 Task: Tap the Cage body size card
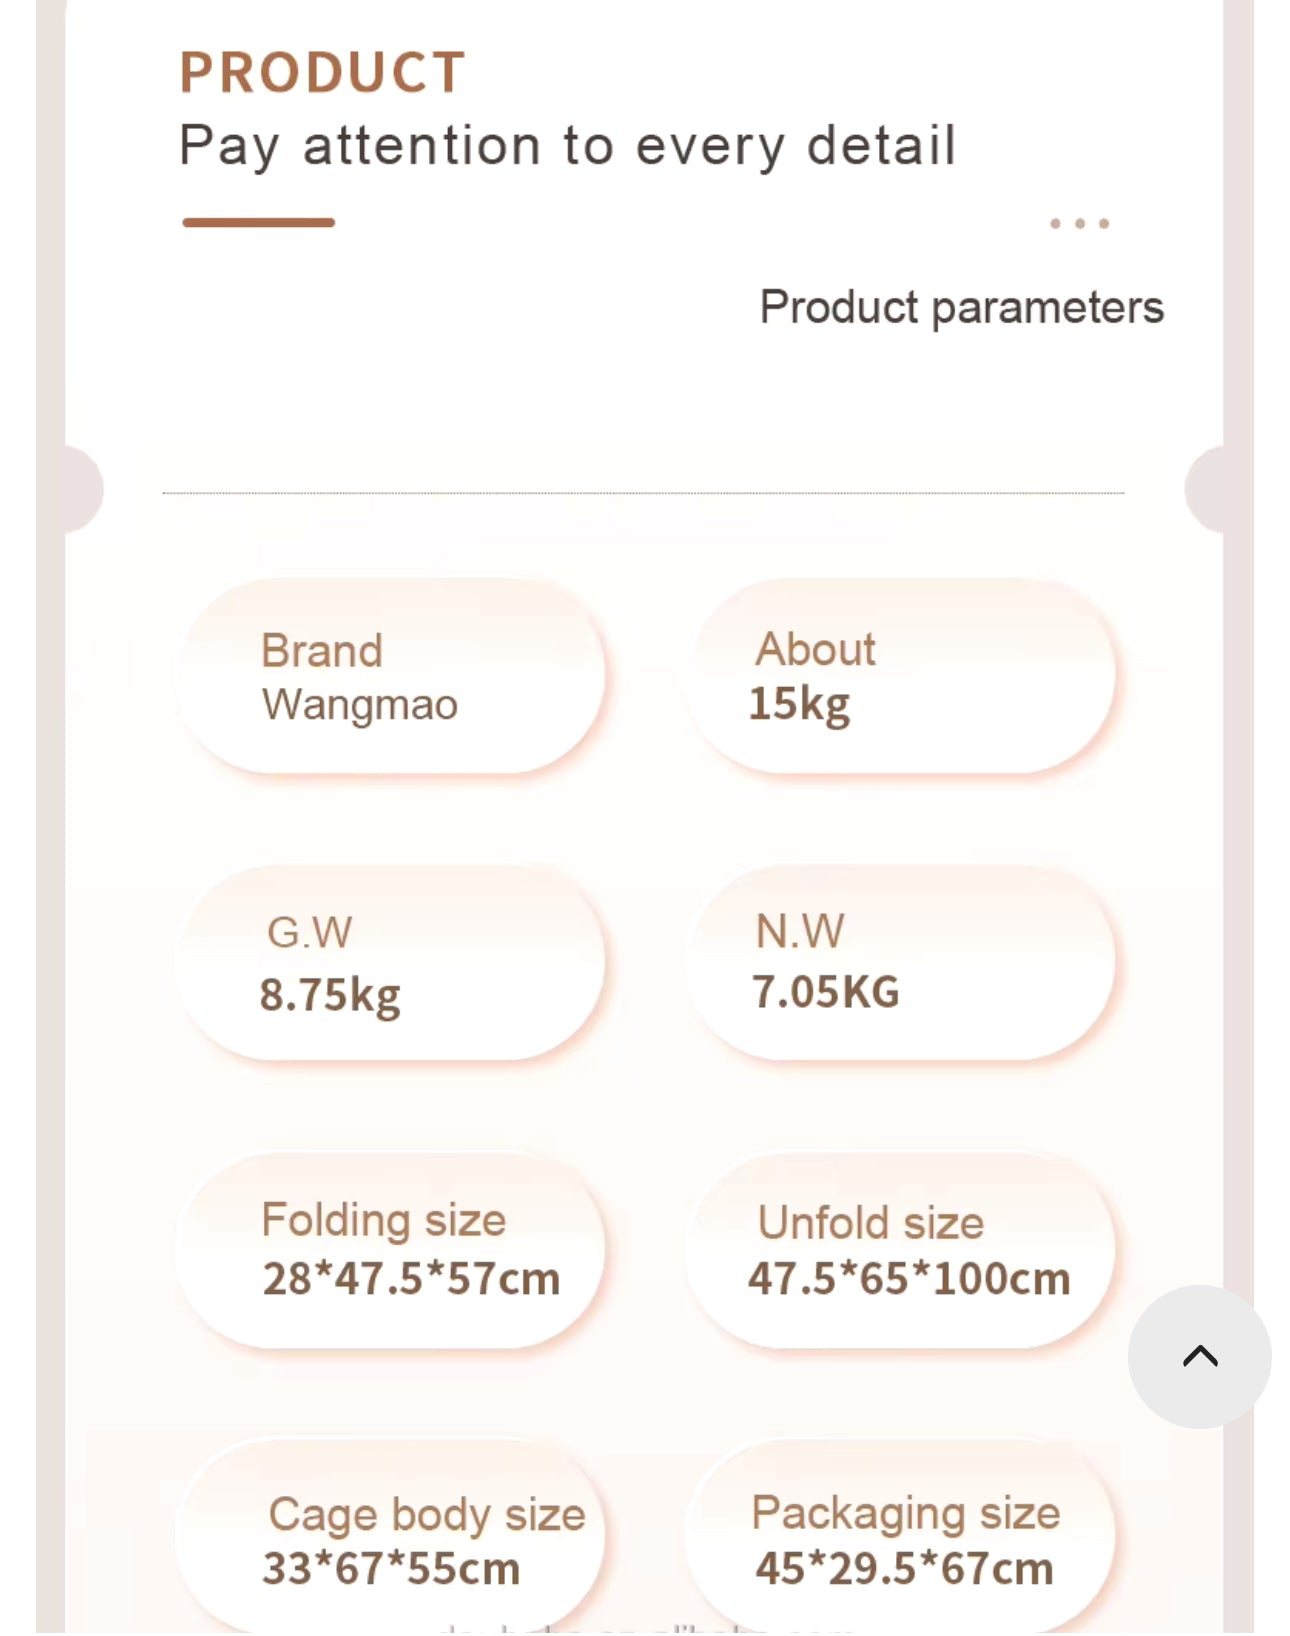pyautogui.click(x=390, y=1537)
